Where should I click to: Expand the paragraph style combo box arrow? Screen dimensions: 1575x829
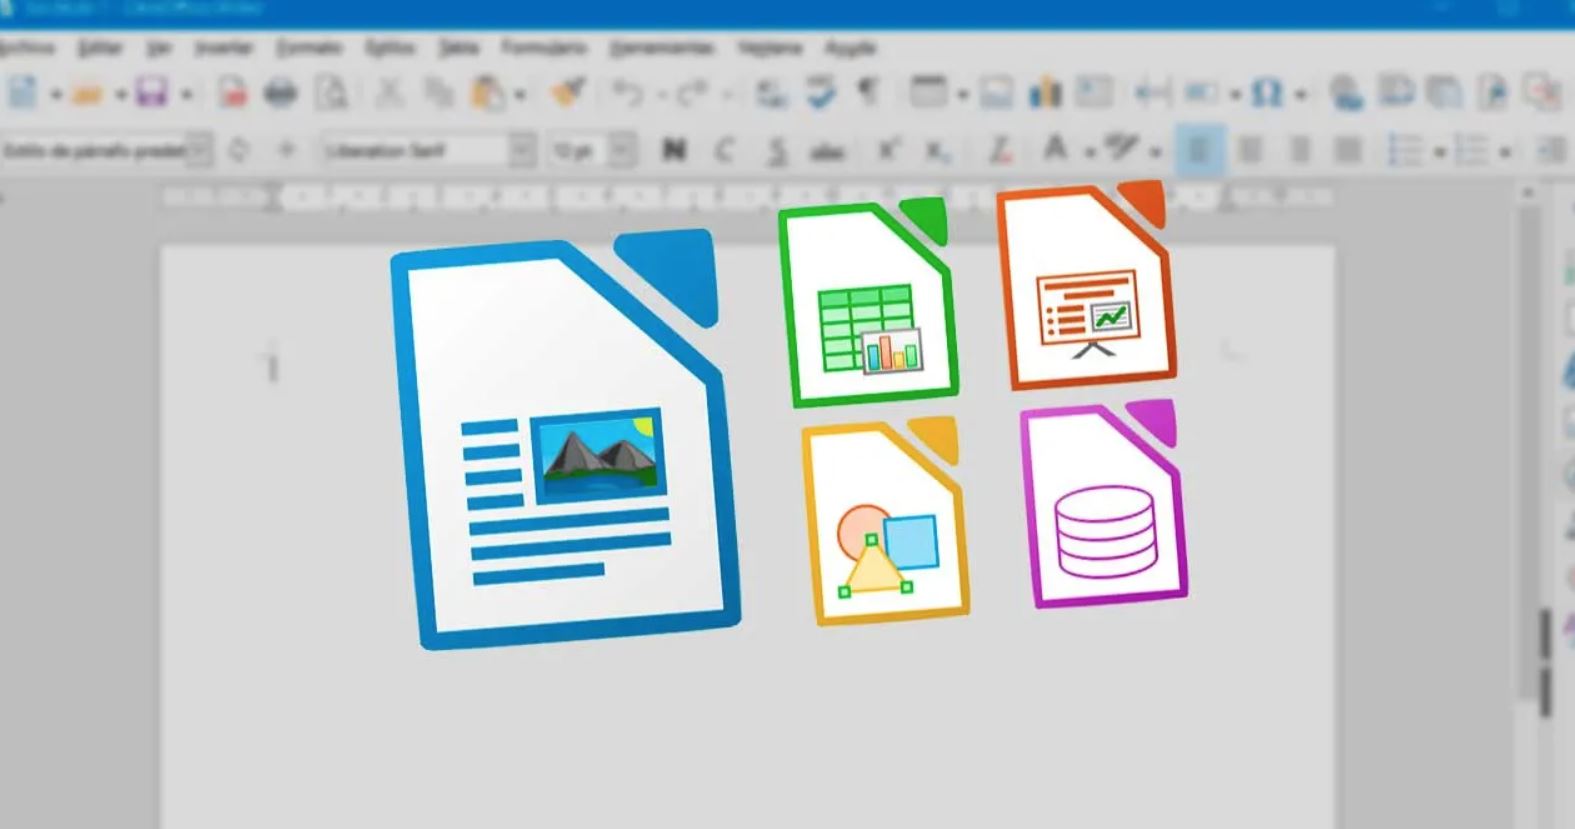[x=201, y=150]
